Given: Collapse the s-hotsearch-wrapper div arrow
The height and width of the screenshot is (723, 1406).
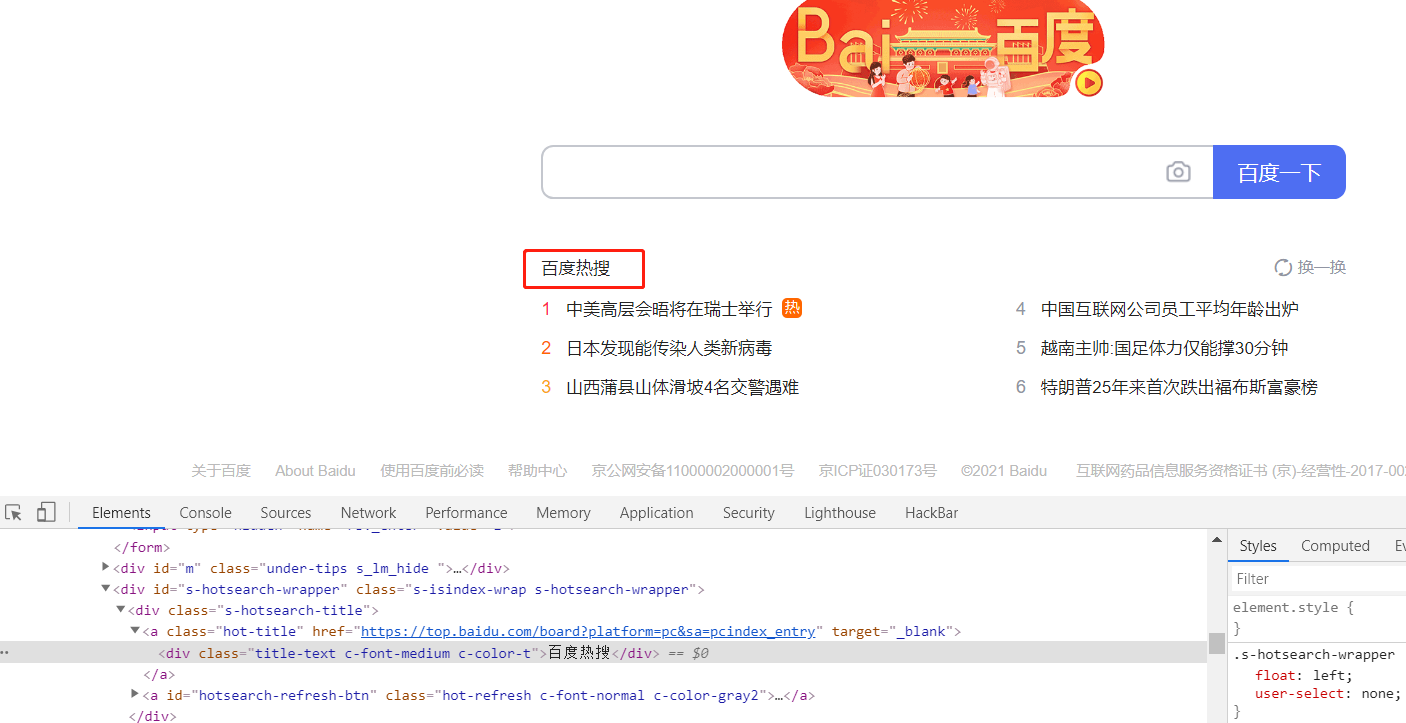Looking at the screenshot, I should tap(106, 589).
